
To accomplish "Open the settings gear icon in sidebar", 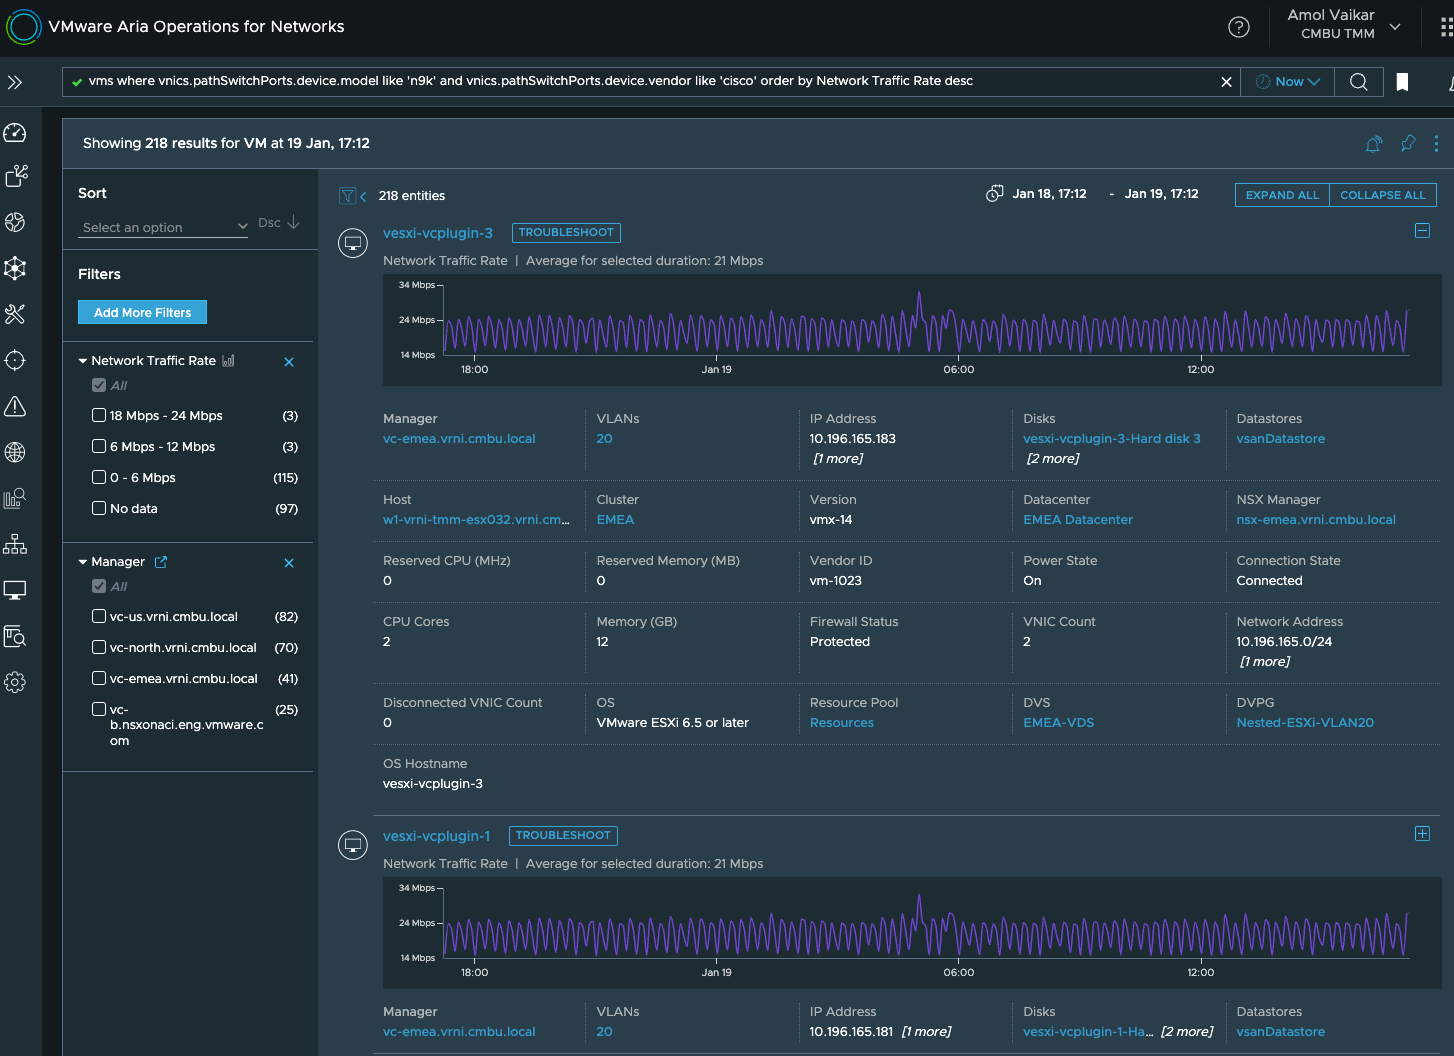I will click(15, 682).
